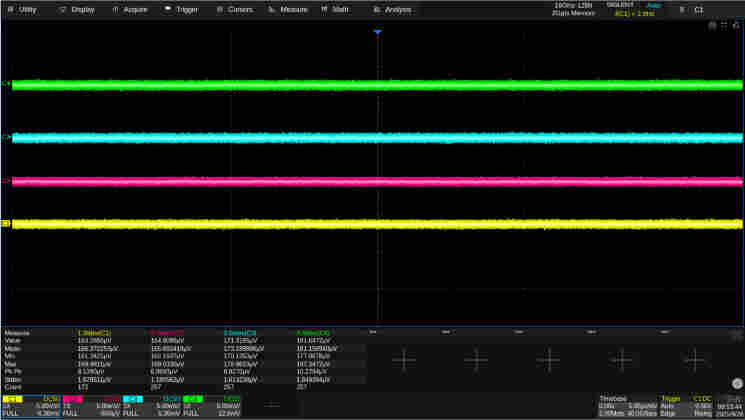The image size is (745, 420).
Task: Open the Acquire menu
Action: pyautogui.click(x=129, y=9)
